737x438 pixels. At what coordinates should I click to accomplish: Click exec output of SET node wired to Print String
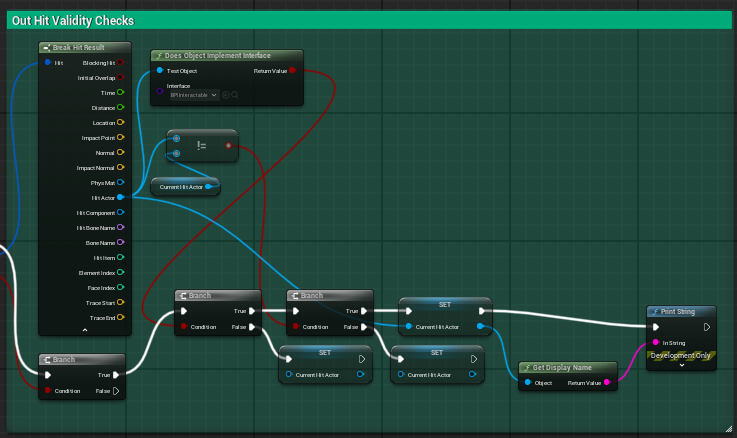pos(482,311)
